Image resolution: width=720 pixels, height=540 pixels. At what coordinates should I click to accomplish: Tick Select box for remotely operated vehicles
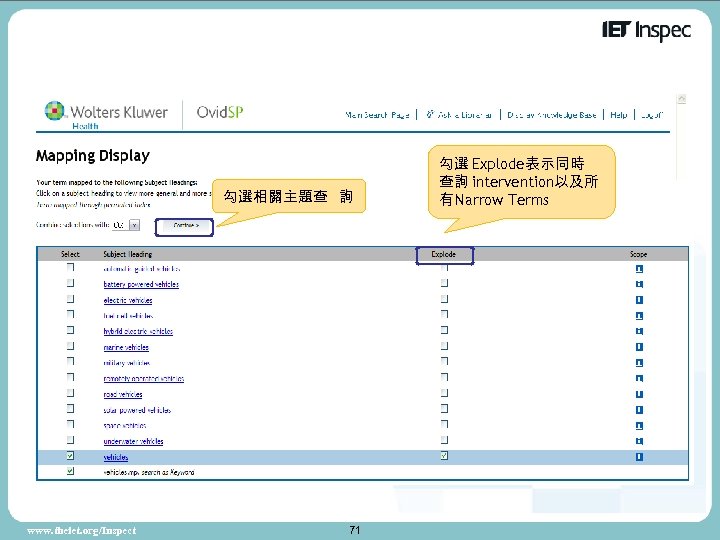tap(70, 377)
